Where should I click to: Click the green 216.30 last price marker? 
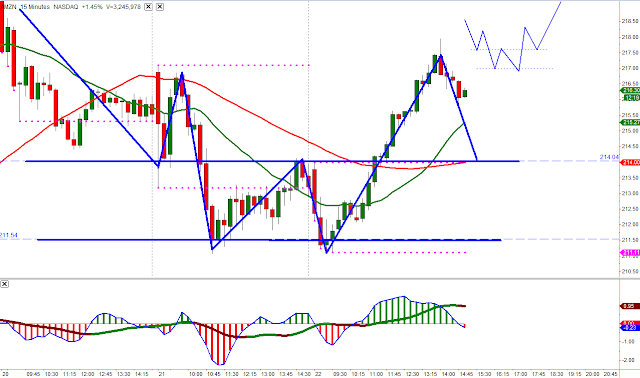[630, 90]
